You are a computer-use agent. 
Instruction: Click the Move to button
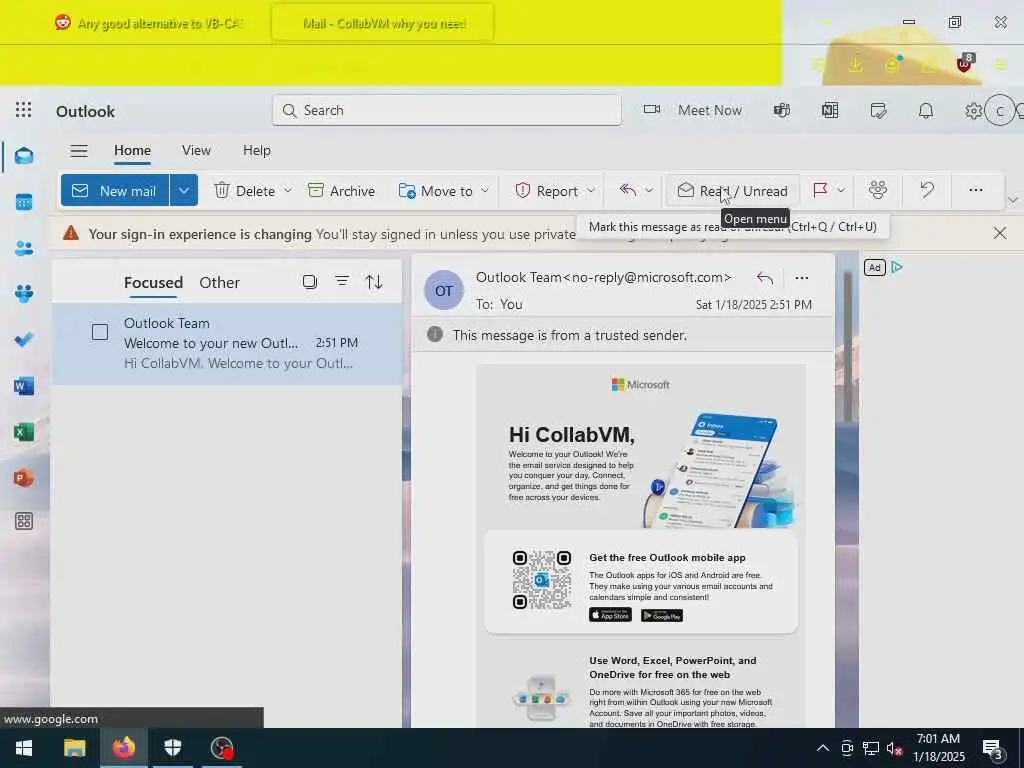pyautogui.click(x=435, y=191)
